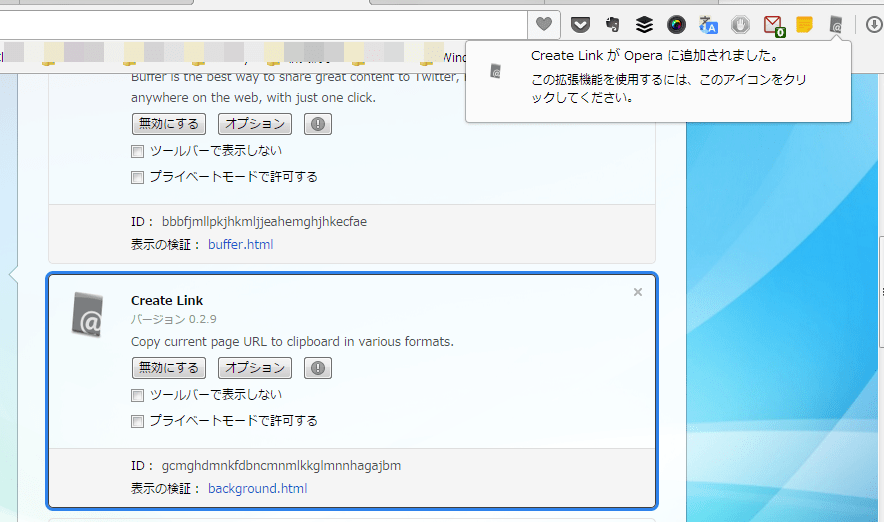The width and height of the screenshot is (884, 522).
Task: Click the AdBlock hand stop-sign icon
Action: pyautogui.click(x=740, y=24)
